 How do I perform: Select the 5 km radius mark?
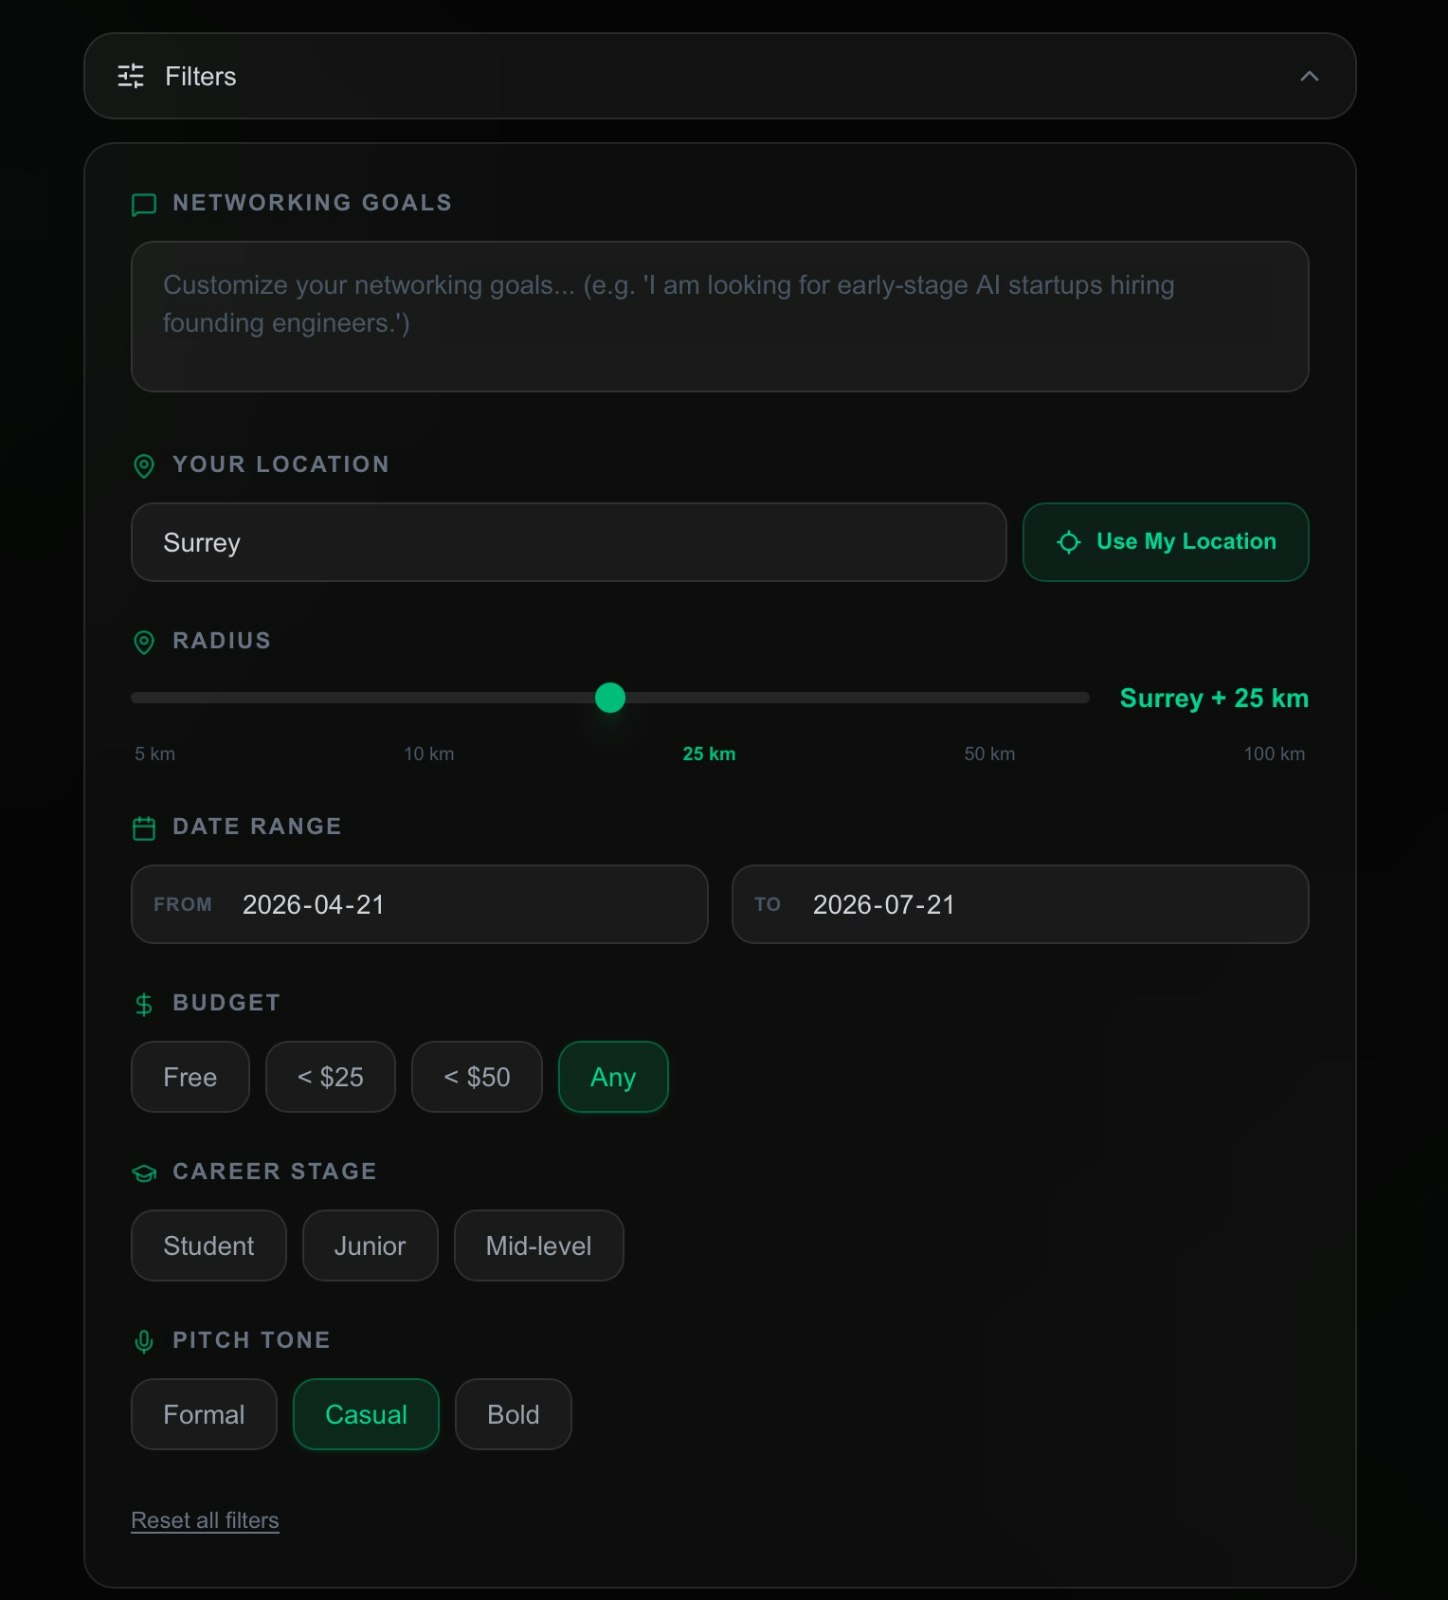(155, 754)
